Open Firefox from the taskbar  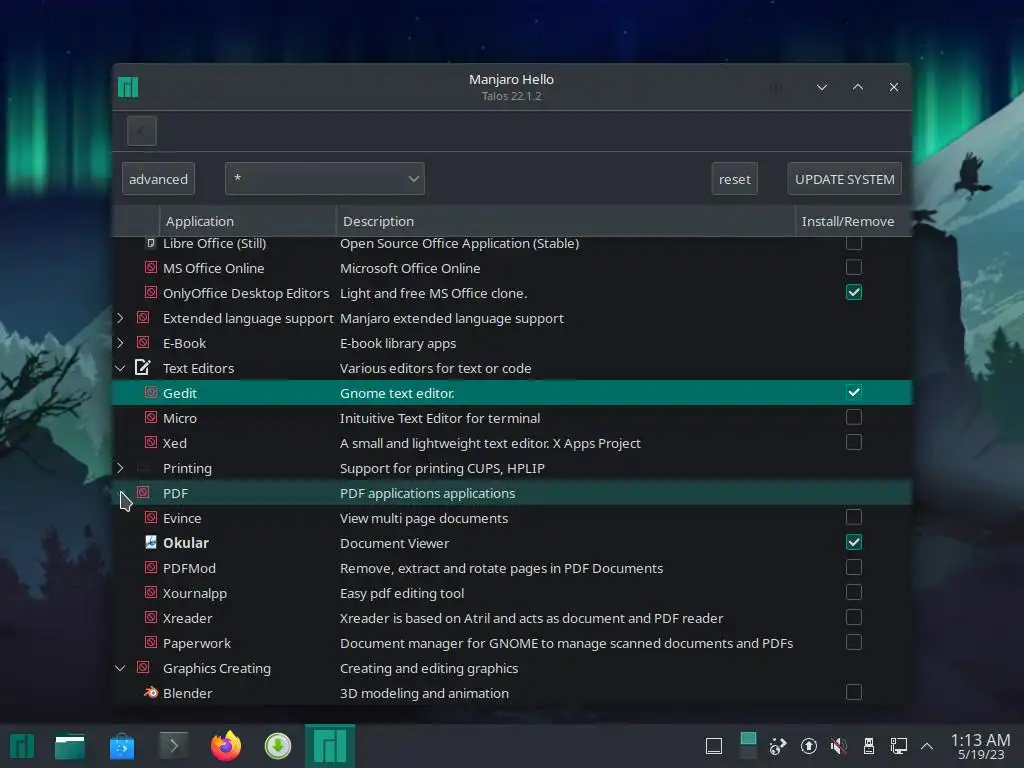(226, 746)
